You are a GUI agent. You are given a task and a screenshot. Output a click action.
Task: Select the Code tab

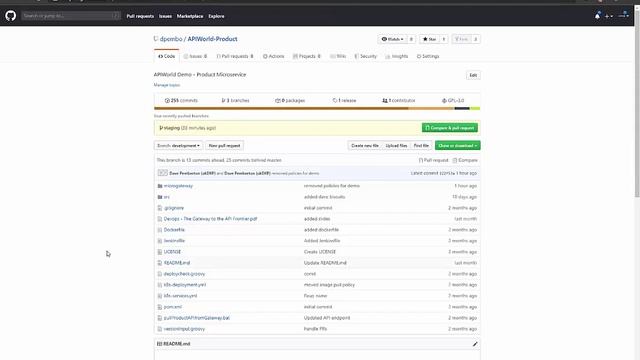167,56
